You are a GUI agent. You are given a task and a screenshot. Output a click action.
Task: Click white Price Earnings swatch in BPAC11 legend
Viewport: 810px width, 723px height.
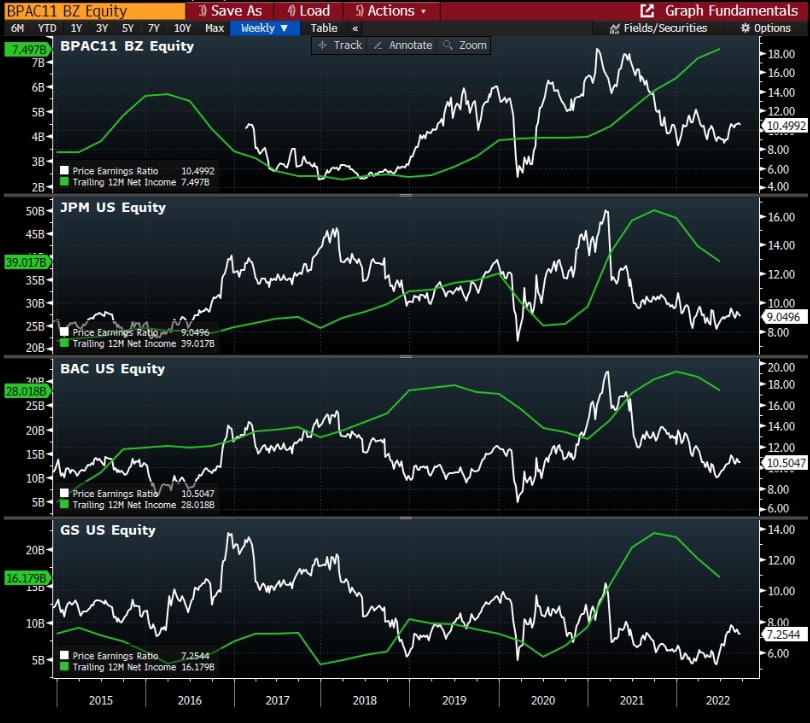coord(65,170)
